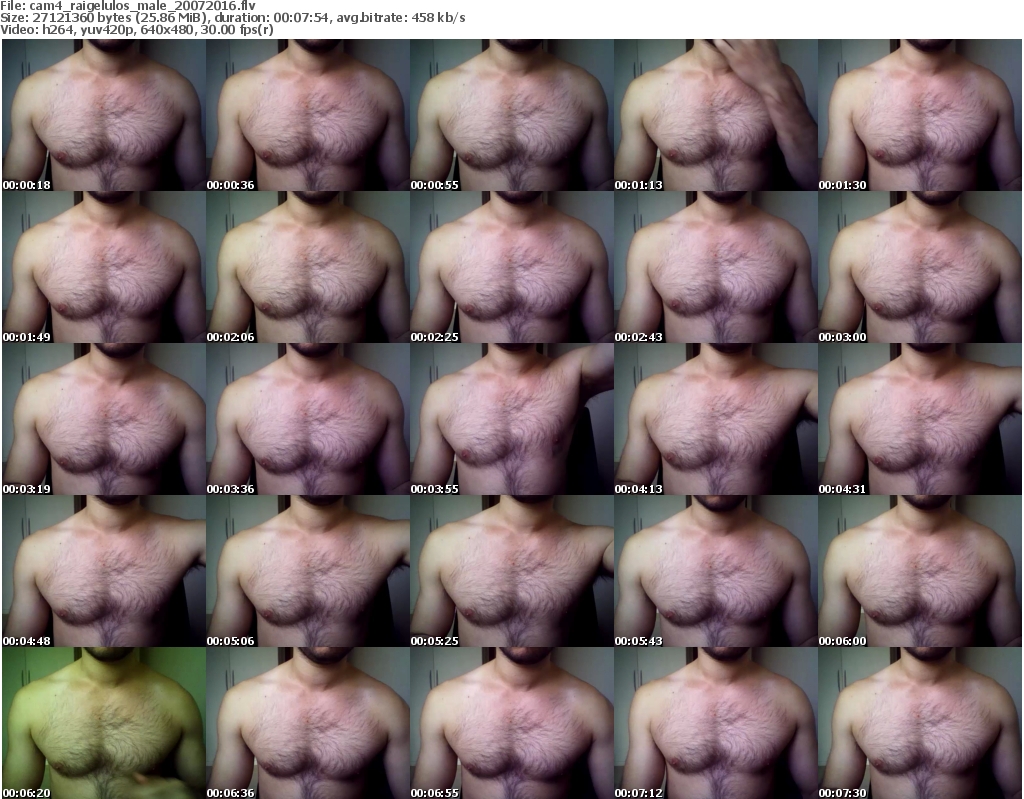This screenshot has height=799, width=1024.
Task: Click the frame rate text 30.00 fps(r)
Action: point(236,30)
